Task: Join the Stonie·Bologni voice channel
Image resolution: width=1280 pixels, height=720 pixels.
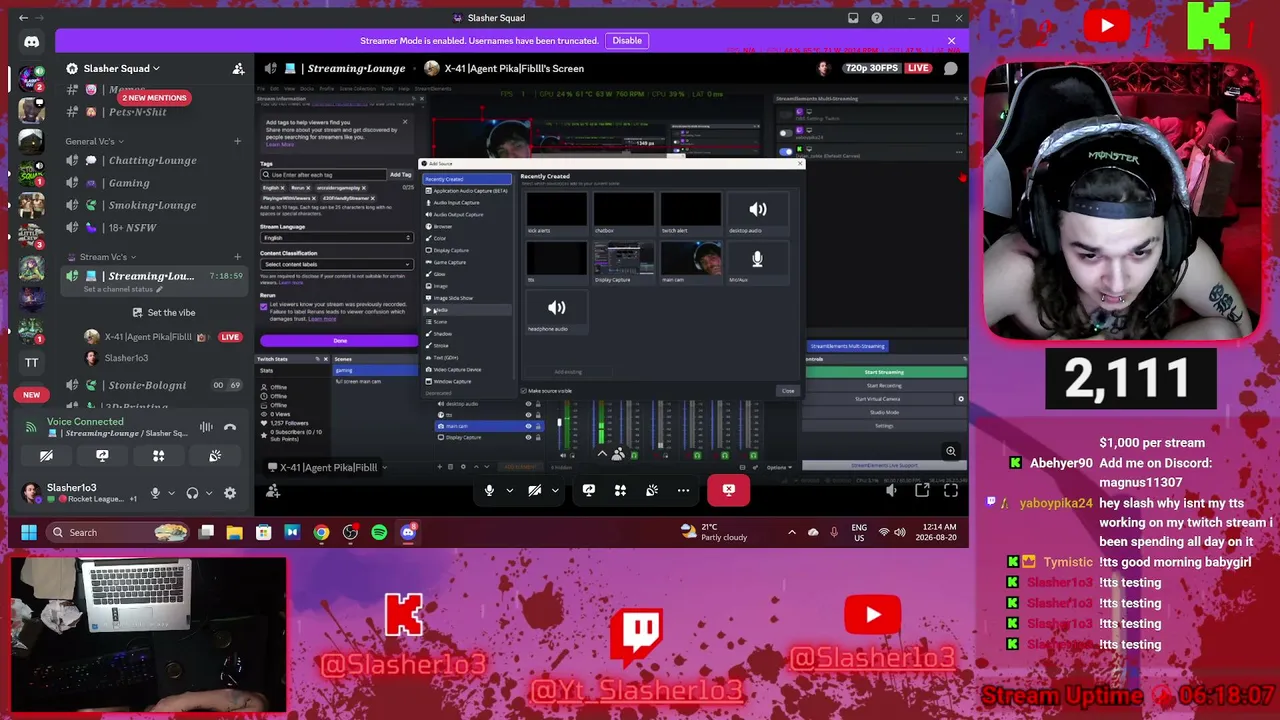Action: 152,385
